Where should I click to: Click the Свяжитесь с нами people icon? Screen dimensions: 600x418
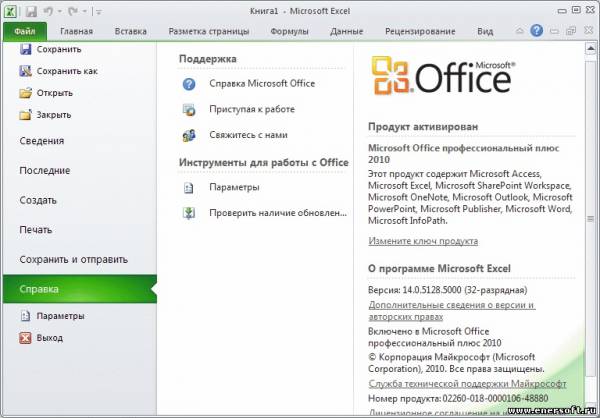tap(189, 136)
